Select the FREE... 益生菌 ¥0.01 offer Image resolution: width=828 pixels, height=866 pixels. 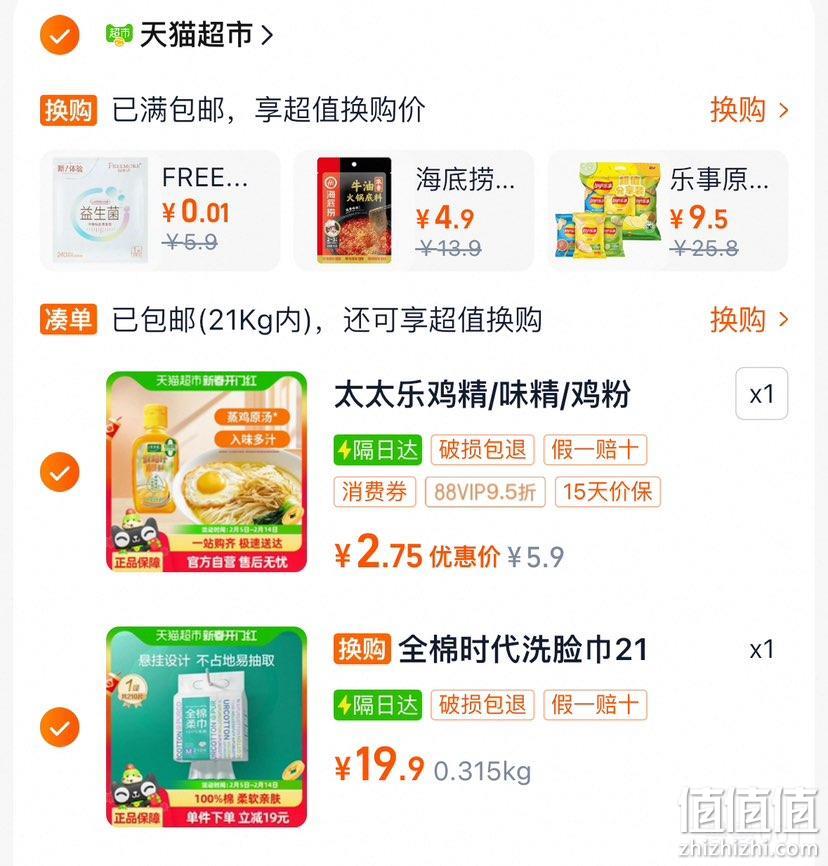click(x=160, y=210)
